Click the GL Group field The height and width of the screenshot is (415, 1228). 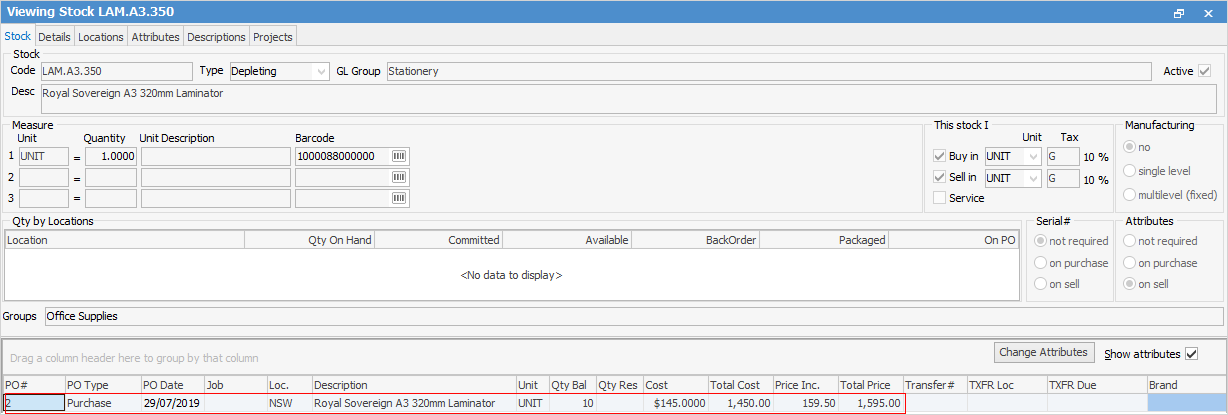tap(768, 71)
